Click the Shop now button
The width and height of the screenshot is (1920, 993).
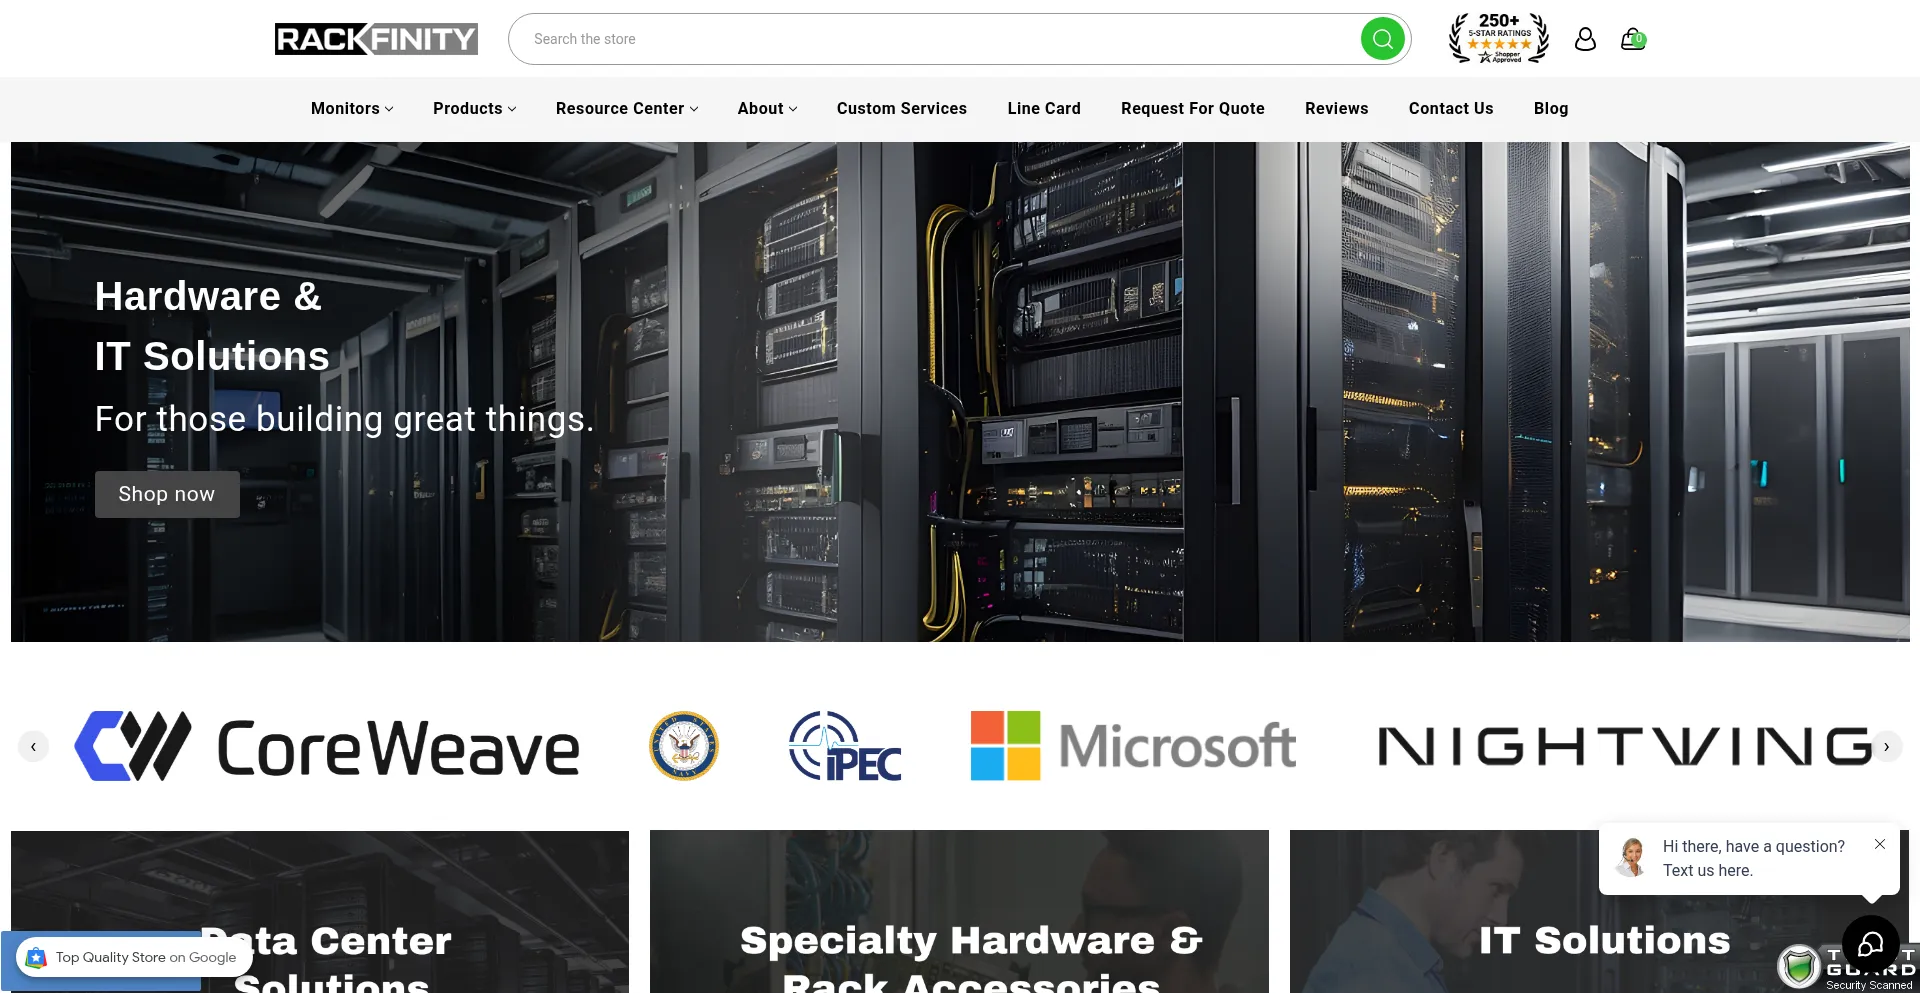pyautogui.click(x=167, y=494)
